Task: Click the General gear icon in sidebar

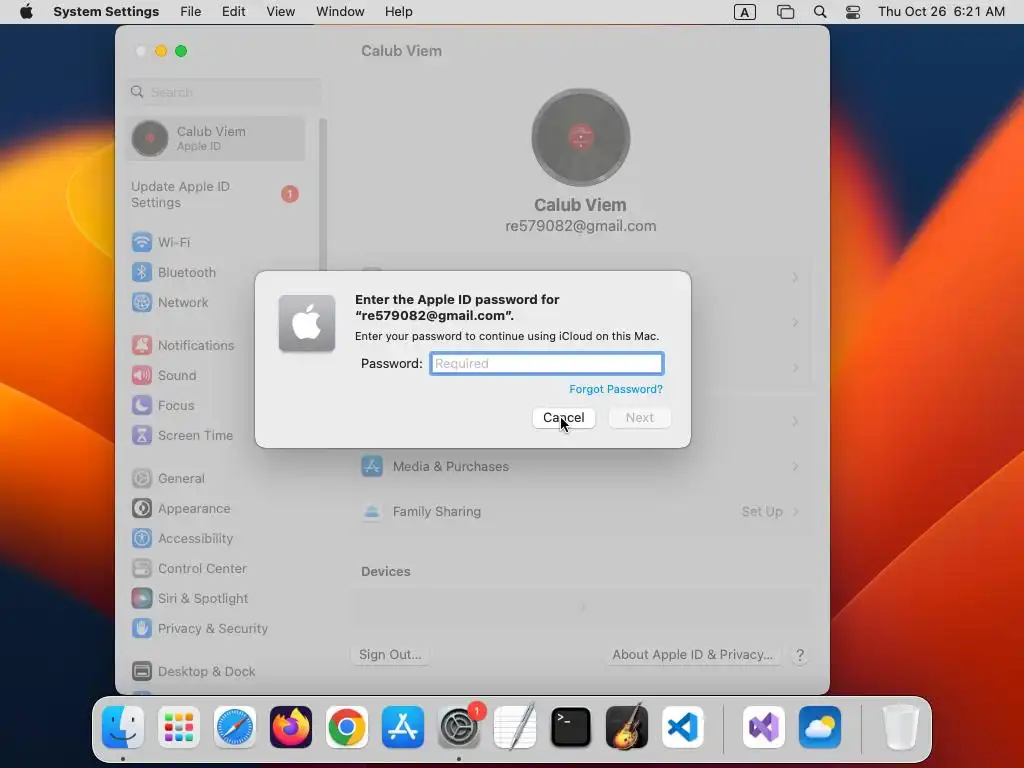Action: (x=142, y=478)
